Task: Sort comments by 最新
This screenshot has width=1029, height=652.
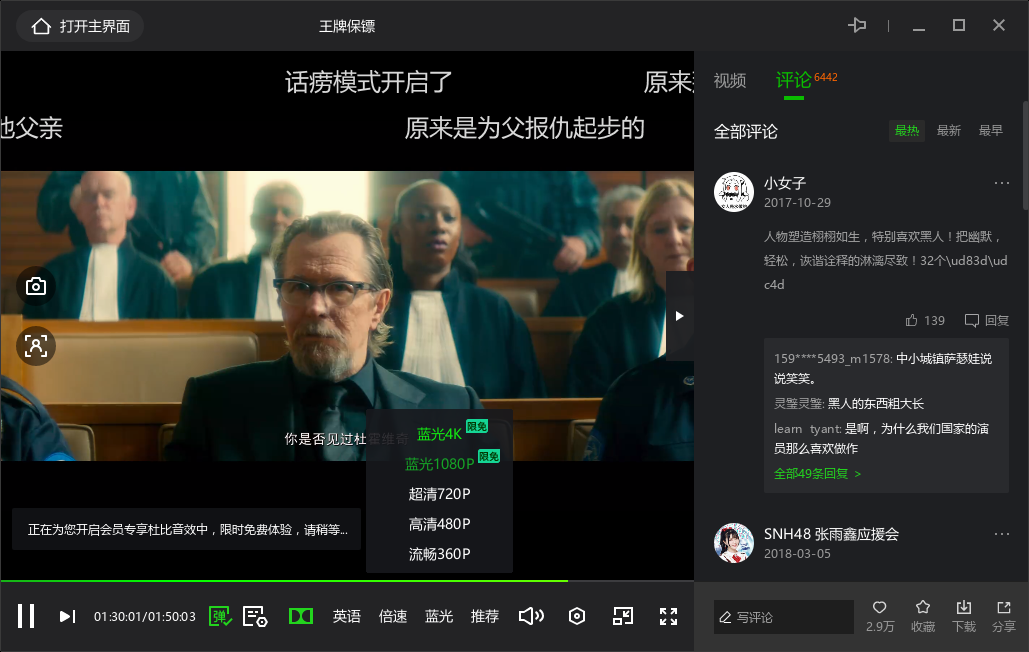Action: click(948, 131)
